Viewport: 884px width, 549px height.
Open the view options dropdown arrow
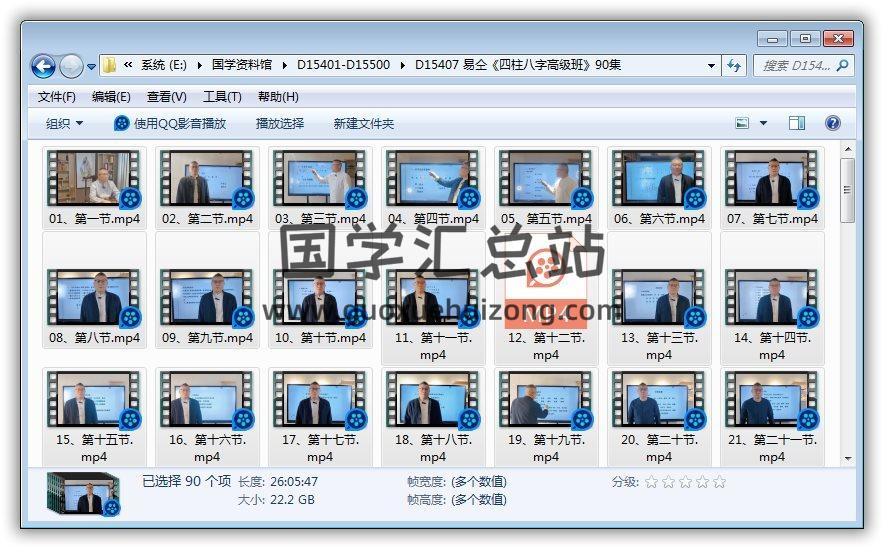[x=763, y=123]
